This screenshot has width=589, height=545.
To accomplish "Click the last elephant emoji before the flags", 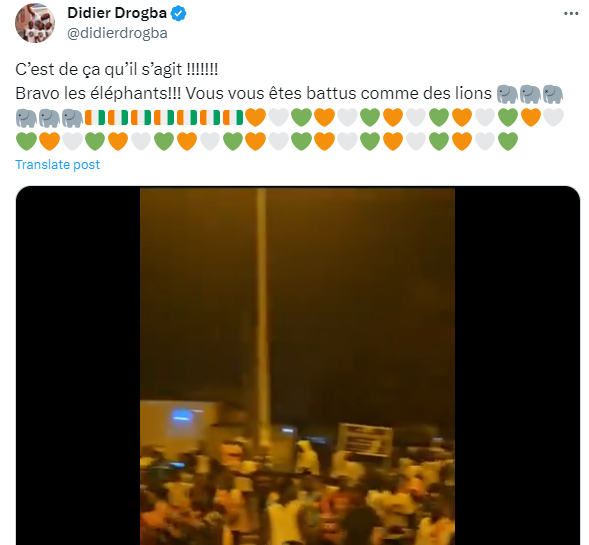I will coord(72,118).
